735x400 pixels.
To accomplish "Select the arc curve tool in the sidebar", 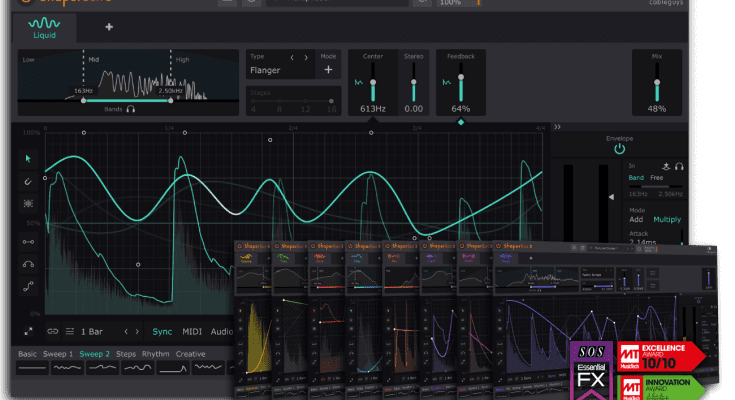I will 28,264.
